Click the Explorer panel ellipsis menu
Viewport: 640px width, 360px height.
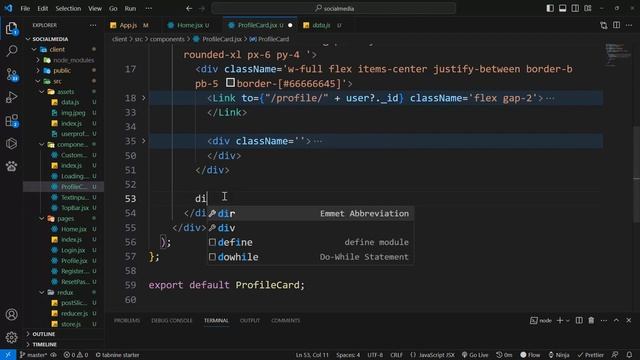[93, 25]
